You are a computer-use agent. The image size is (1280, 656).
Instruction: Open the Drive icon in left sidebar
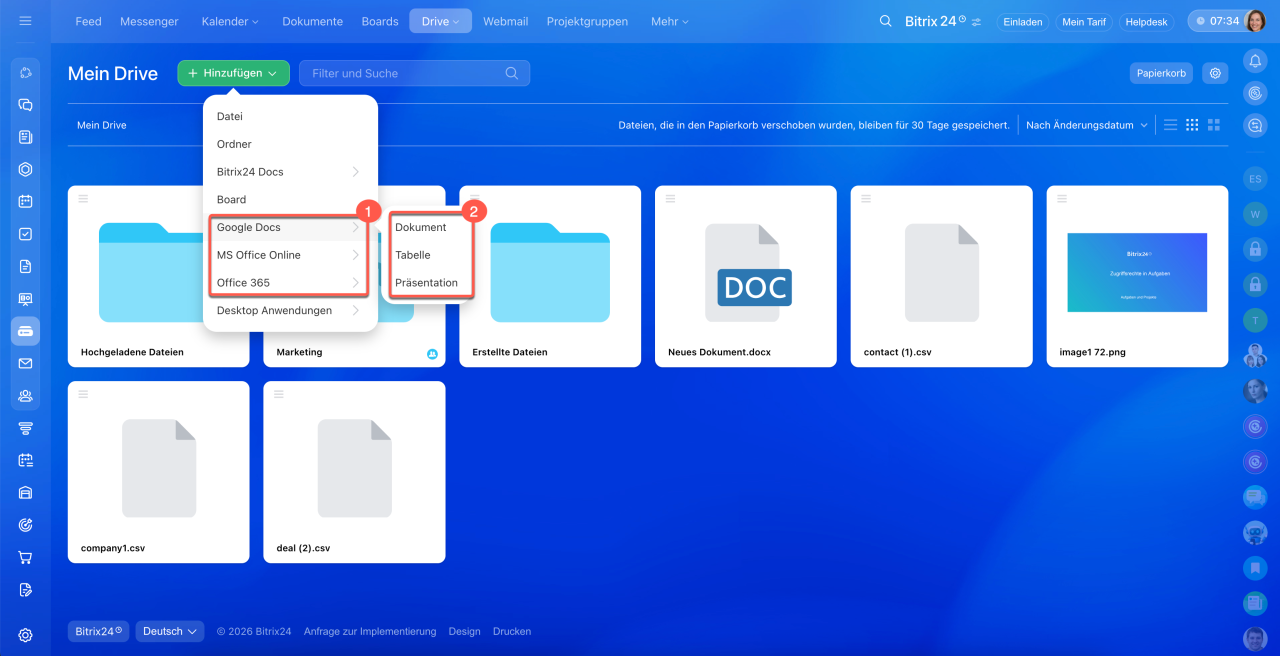pyautogui.click(x=26, y=331)
